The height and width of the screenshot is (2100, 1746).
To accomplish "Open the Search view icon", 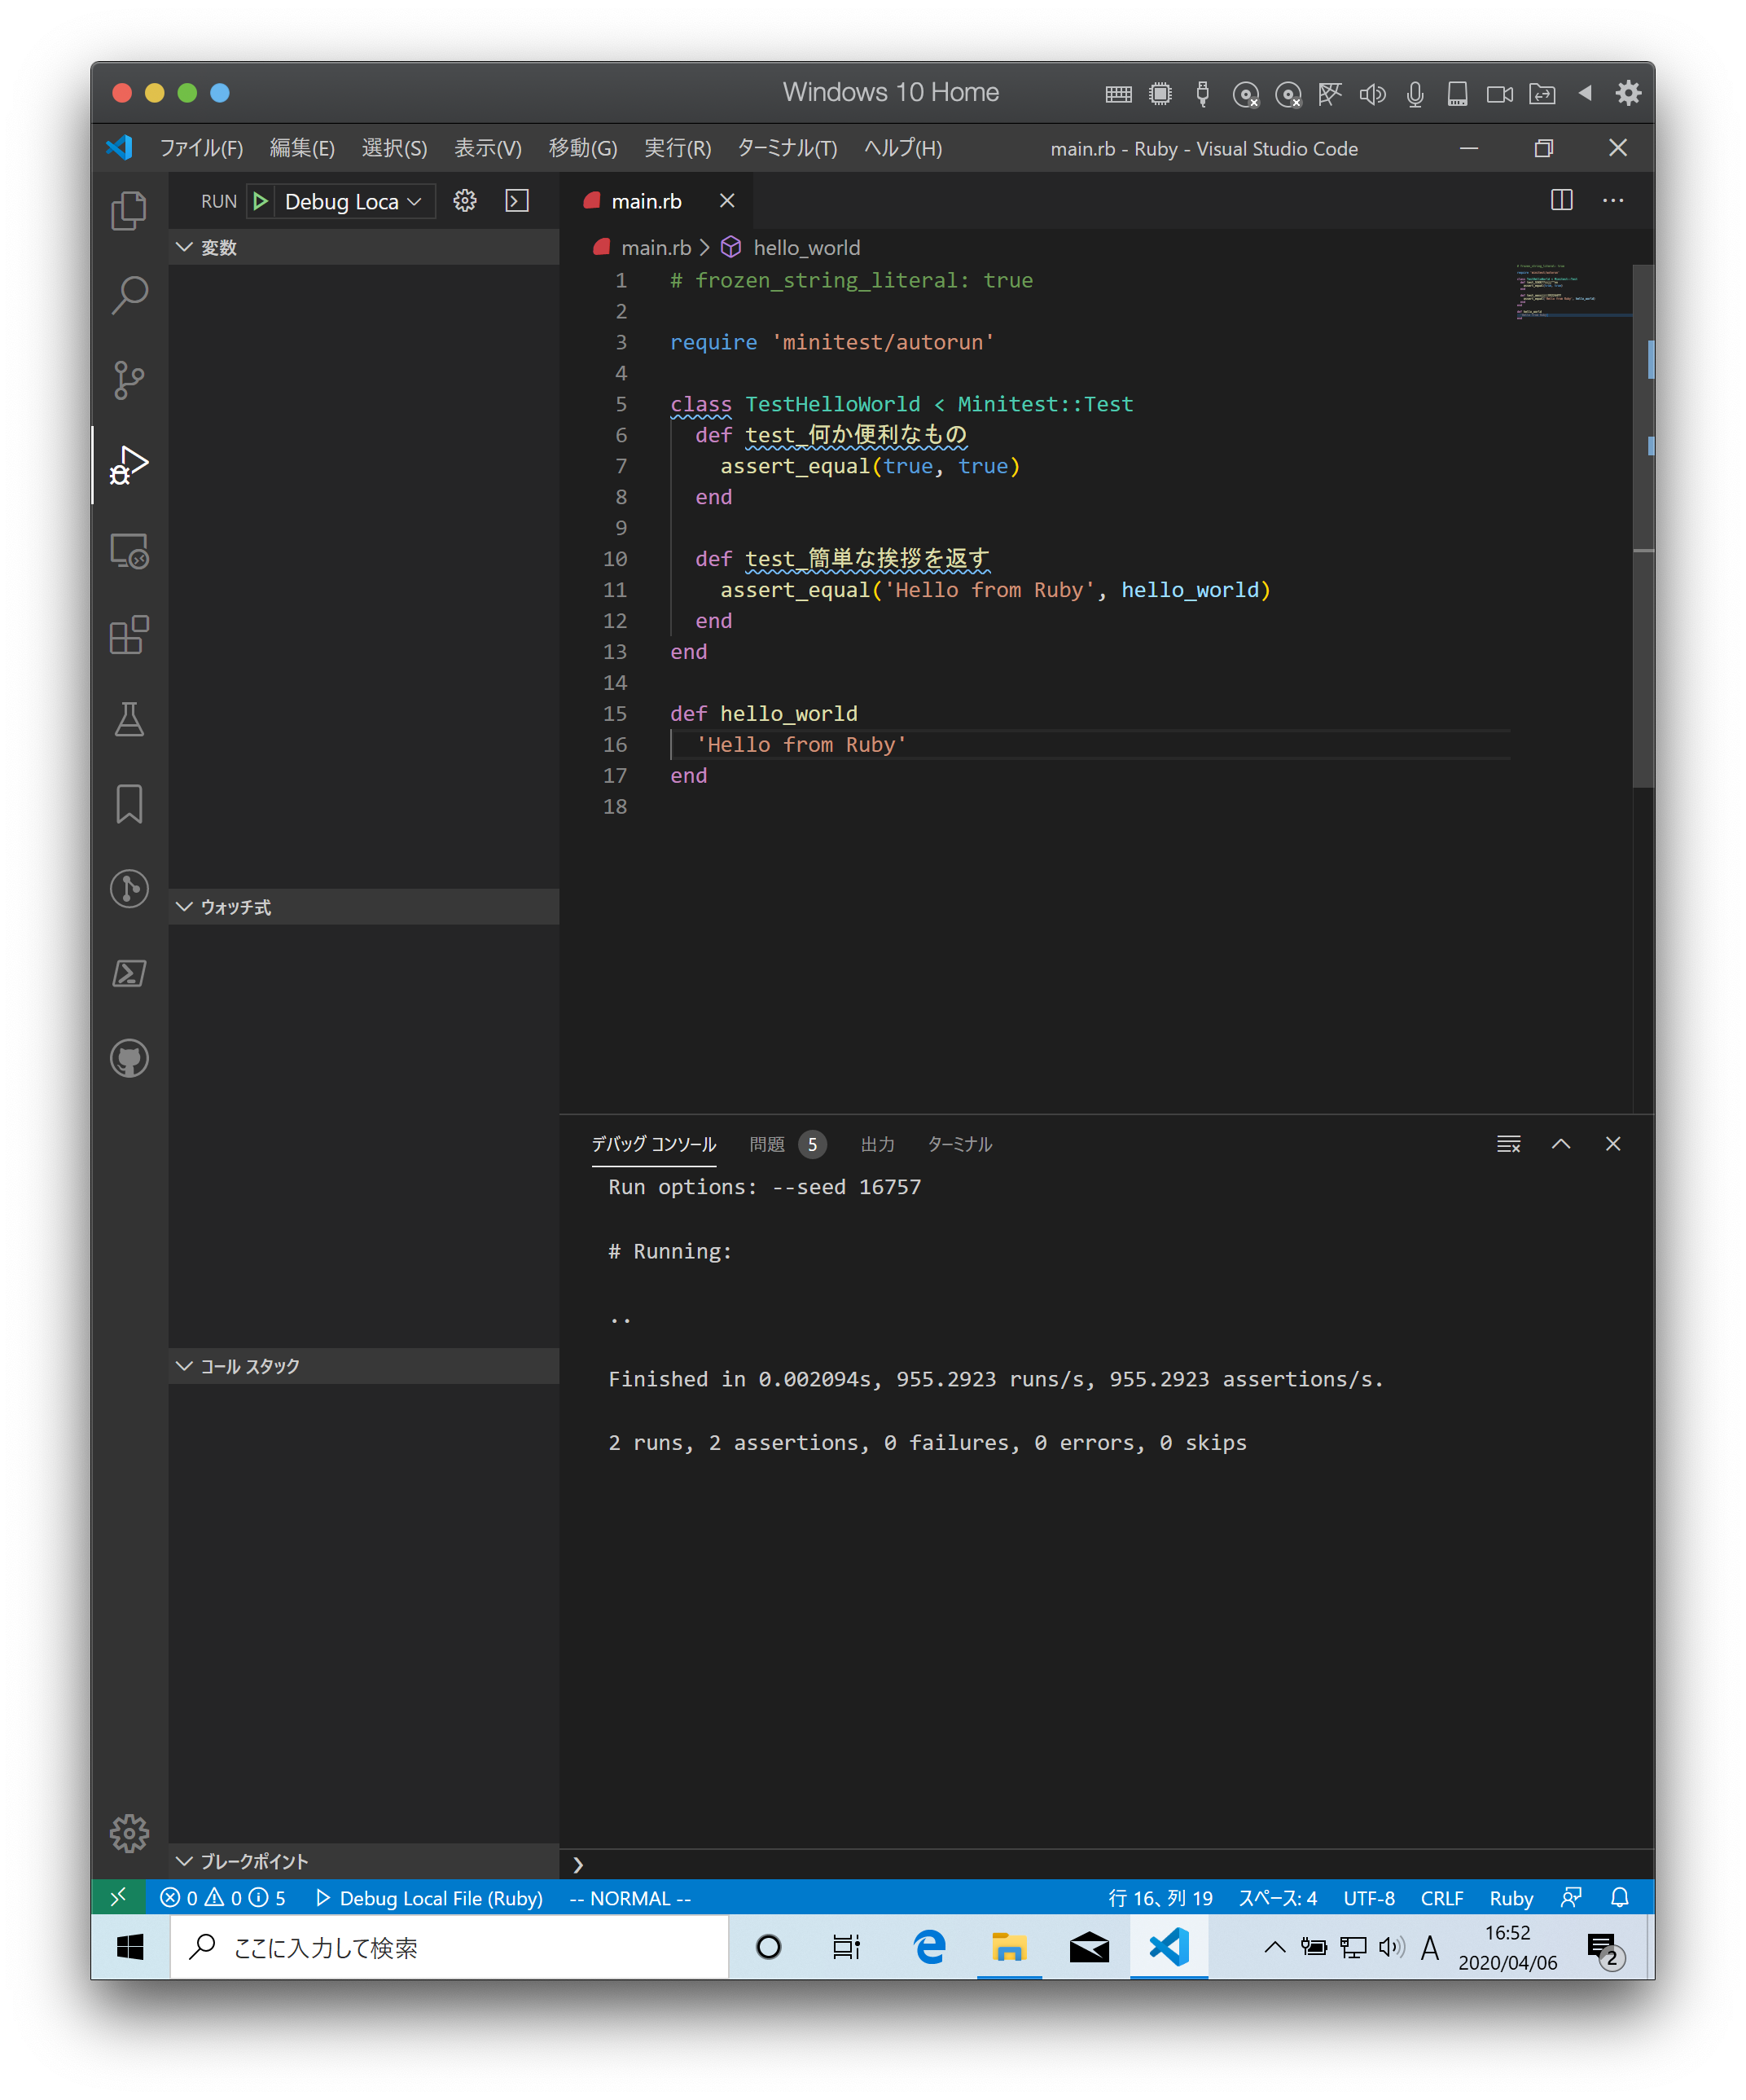I will [x=129, y=295].
